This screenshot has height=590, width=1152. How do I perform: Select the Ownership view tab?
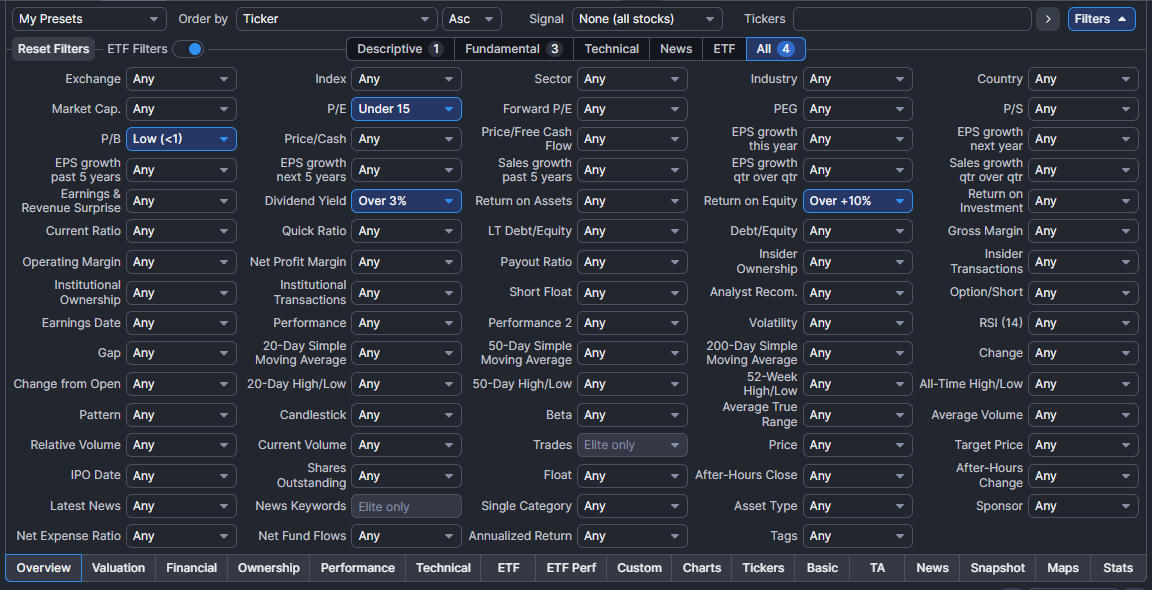(x=269, y=568)
